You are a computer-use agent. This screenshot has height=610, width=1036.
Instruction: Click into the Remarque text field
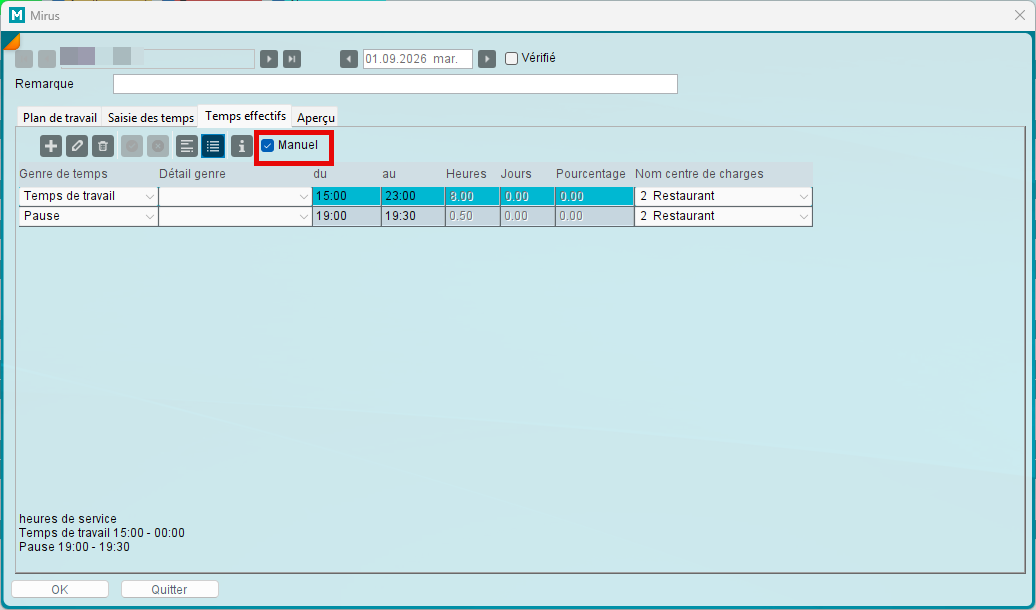[x=395, y=84]
